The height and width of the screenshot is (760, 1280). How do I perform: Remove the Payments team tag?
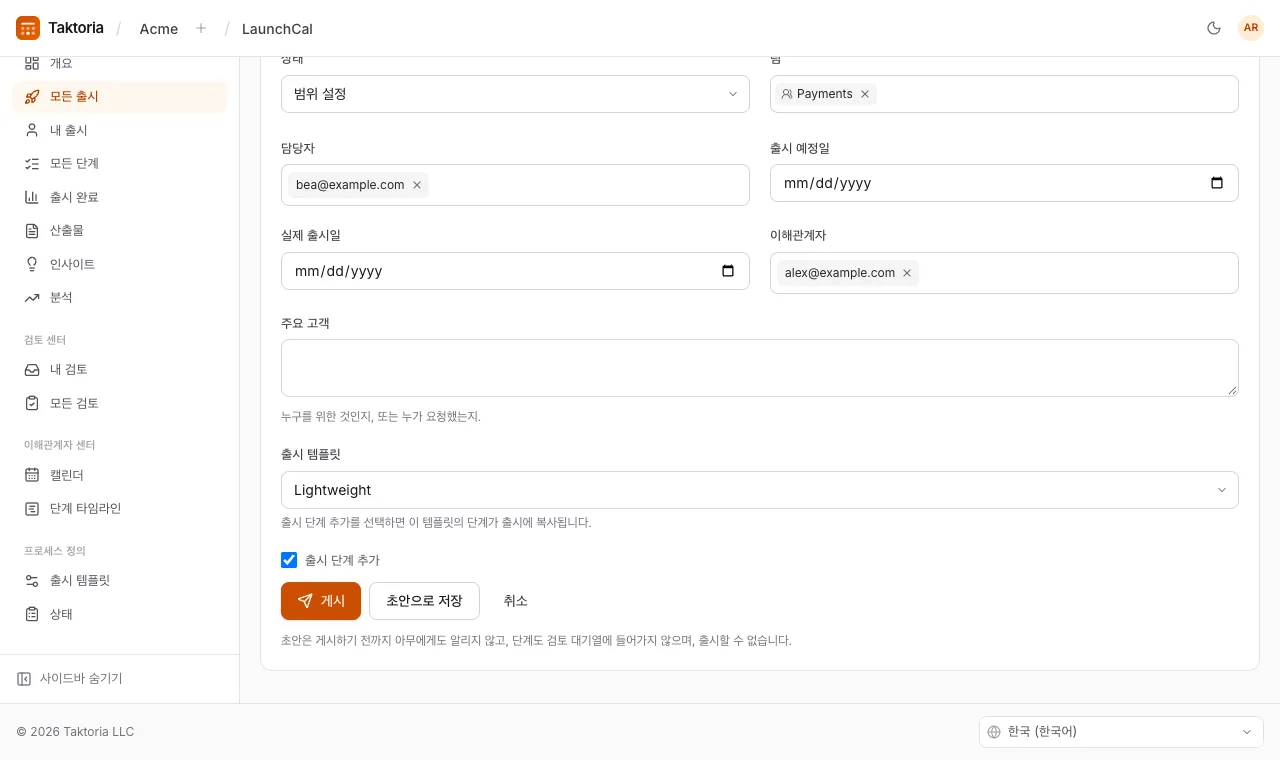[x=865, y=94]
